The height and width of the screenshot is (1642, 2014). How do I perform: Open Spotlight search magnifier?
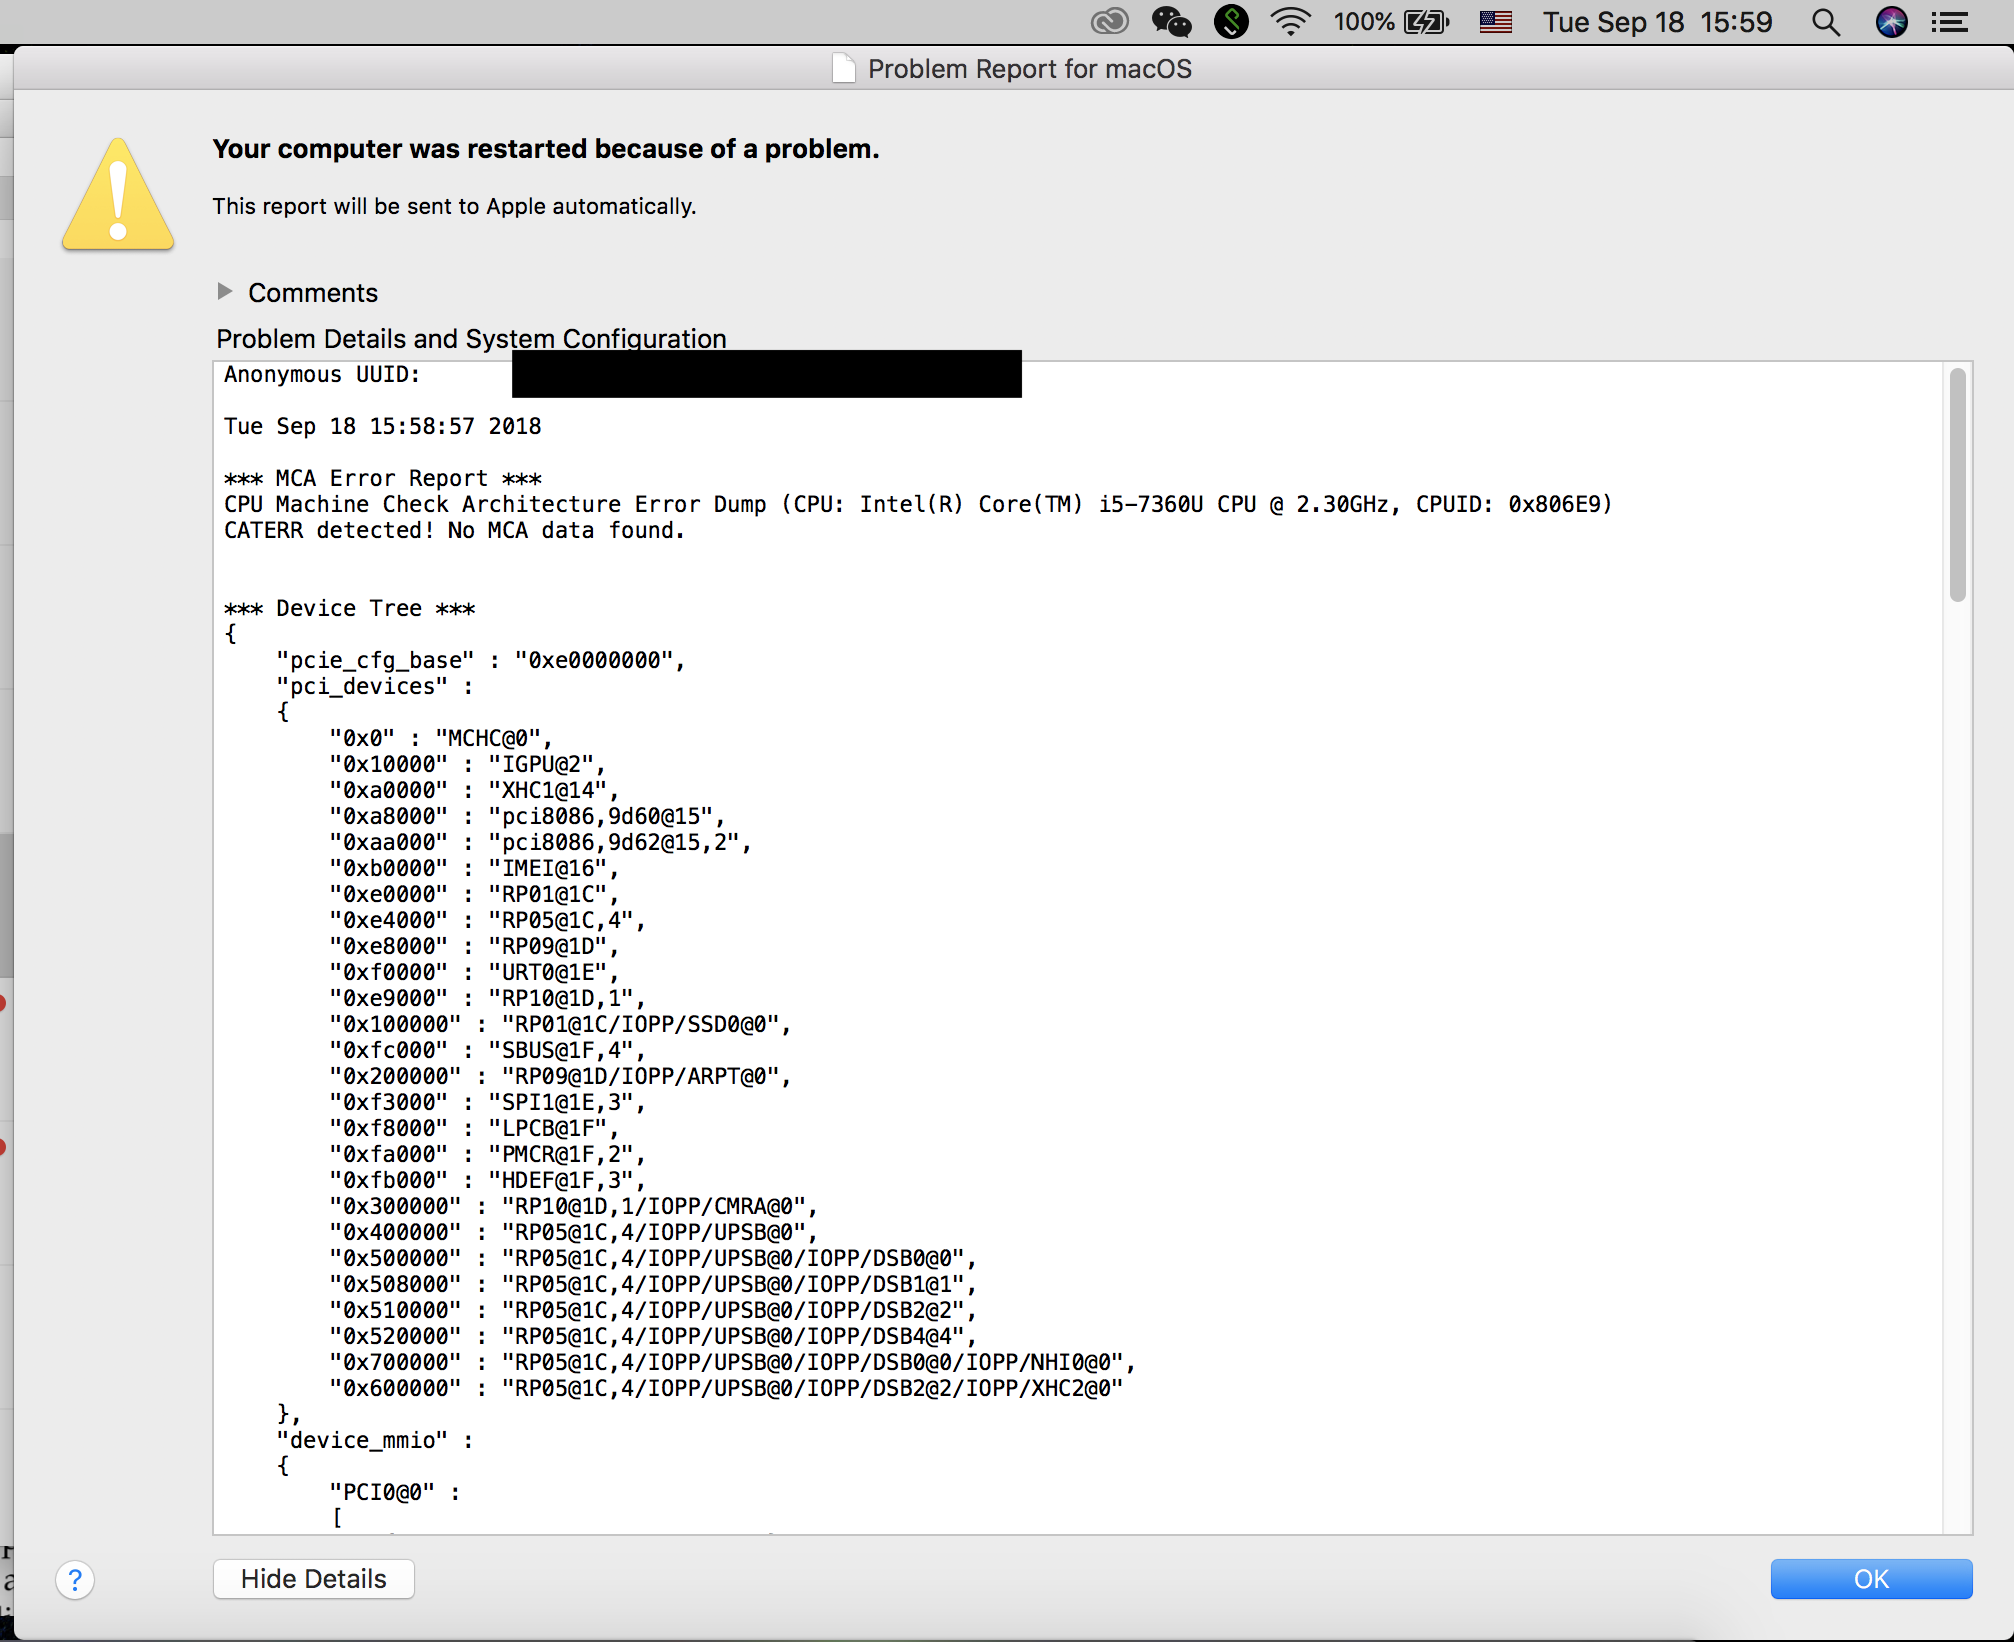click(x=1825, y=22)
